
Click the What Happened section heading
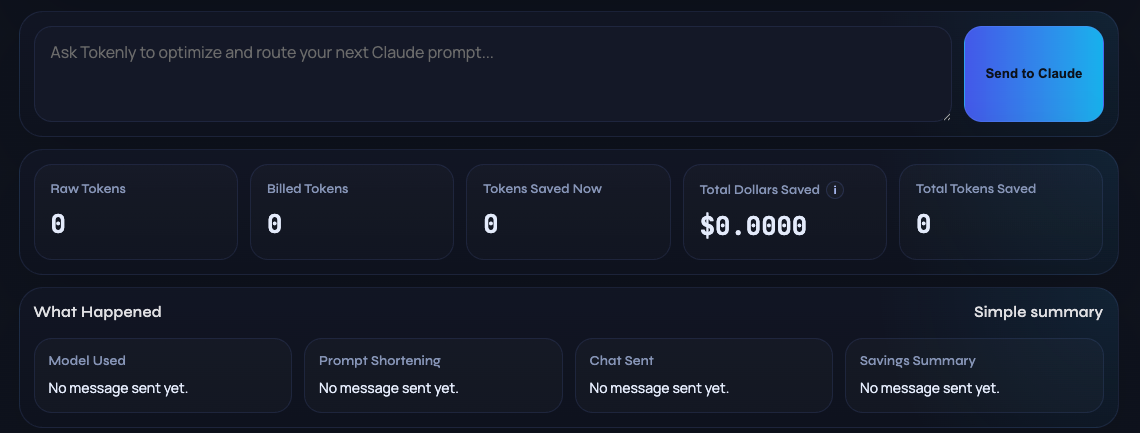[98, 312]
